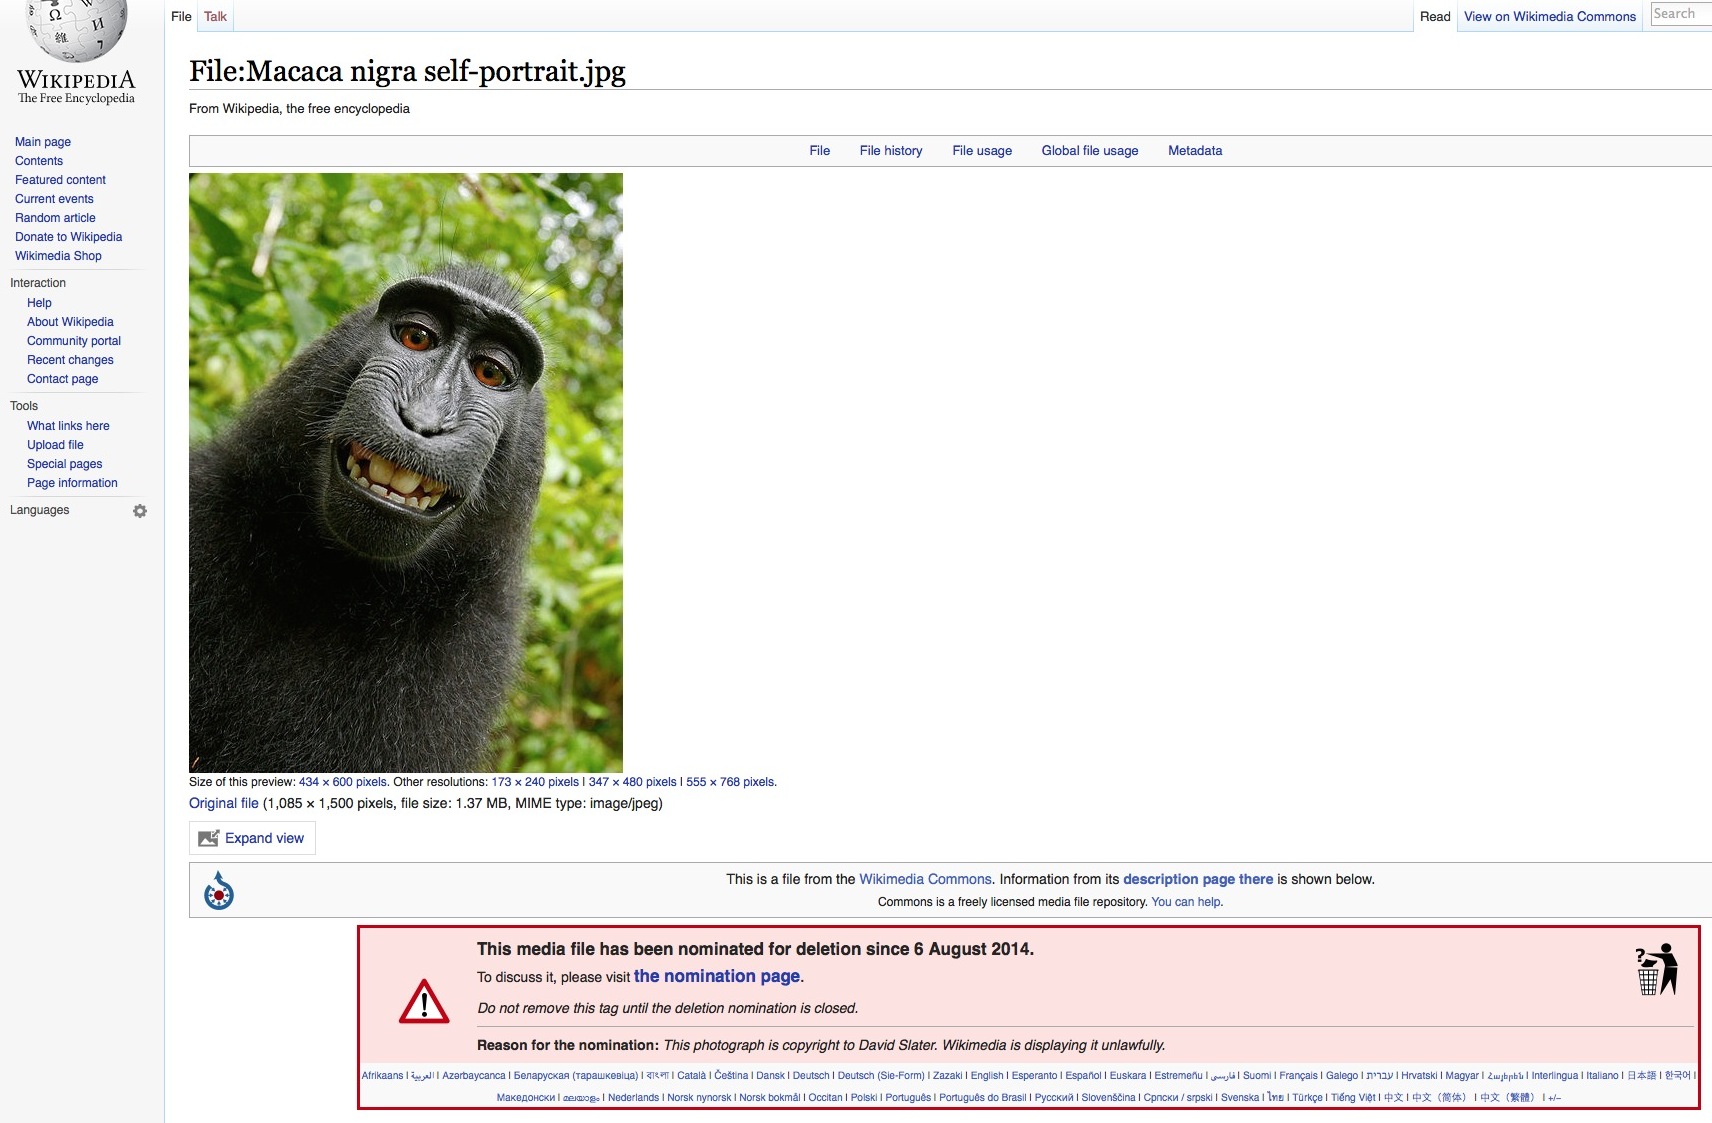Image resolution: width=1712 pixels, height=1123 pixels.
Task: Open Featured content link
Action: [x=60, y=180]
